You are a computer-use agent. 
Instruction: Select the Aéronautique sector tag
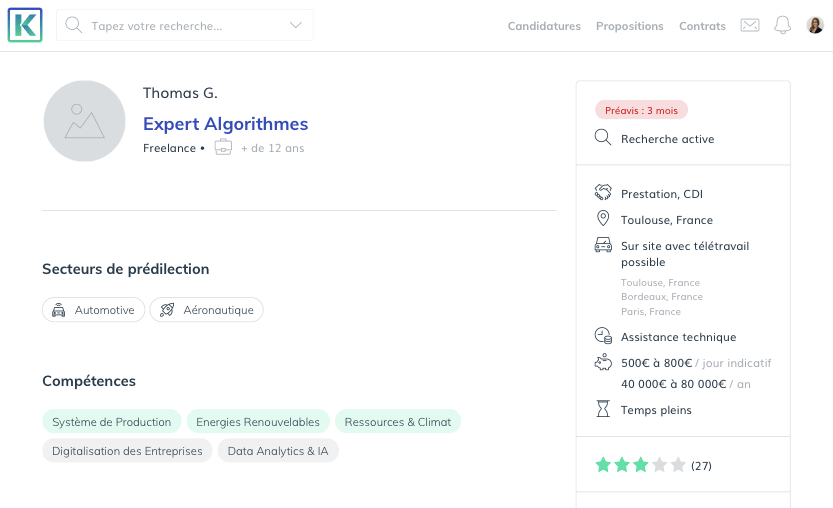click(207, 310)
